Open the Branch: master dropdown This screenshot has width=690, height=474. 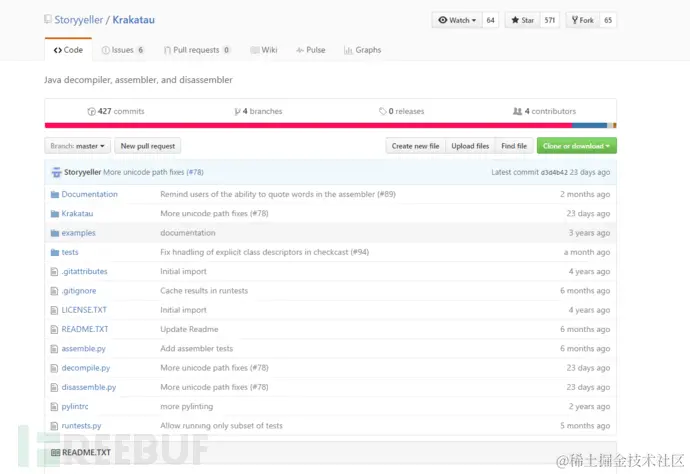(x=77, y=146)
